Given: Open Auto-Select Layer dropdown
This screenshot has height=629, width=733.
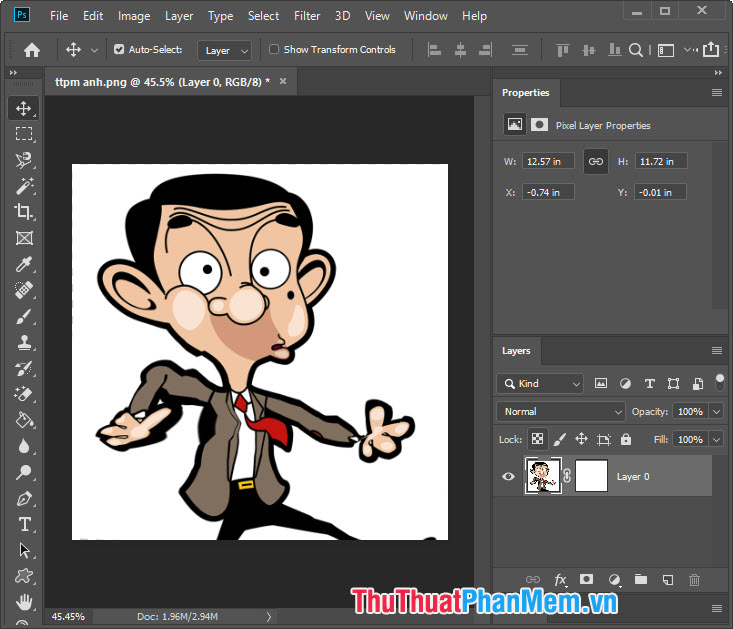Looking at the screenshot, I should tap(225, 50).
